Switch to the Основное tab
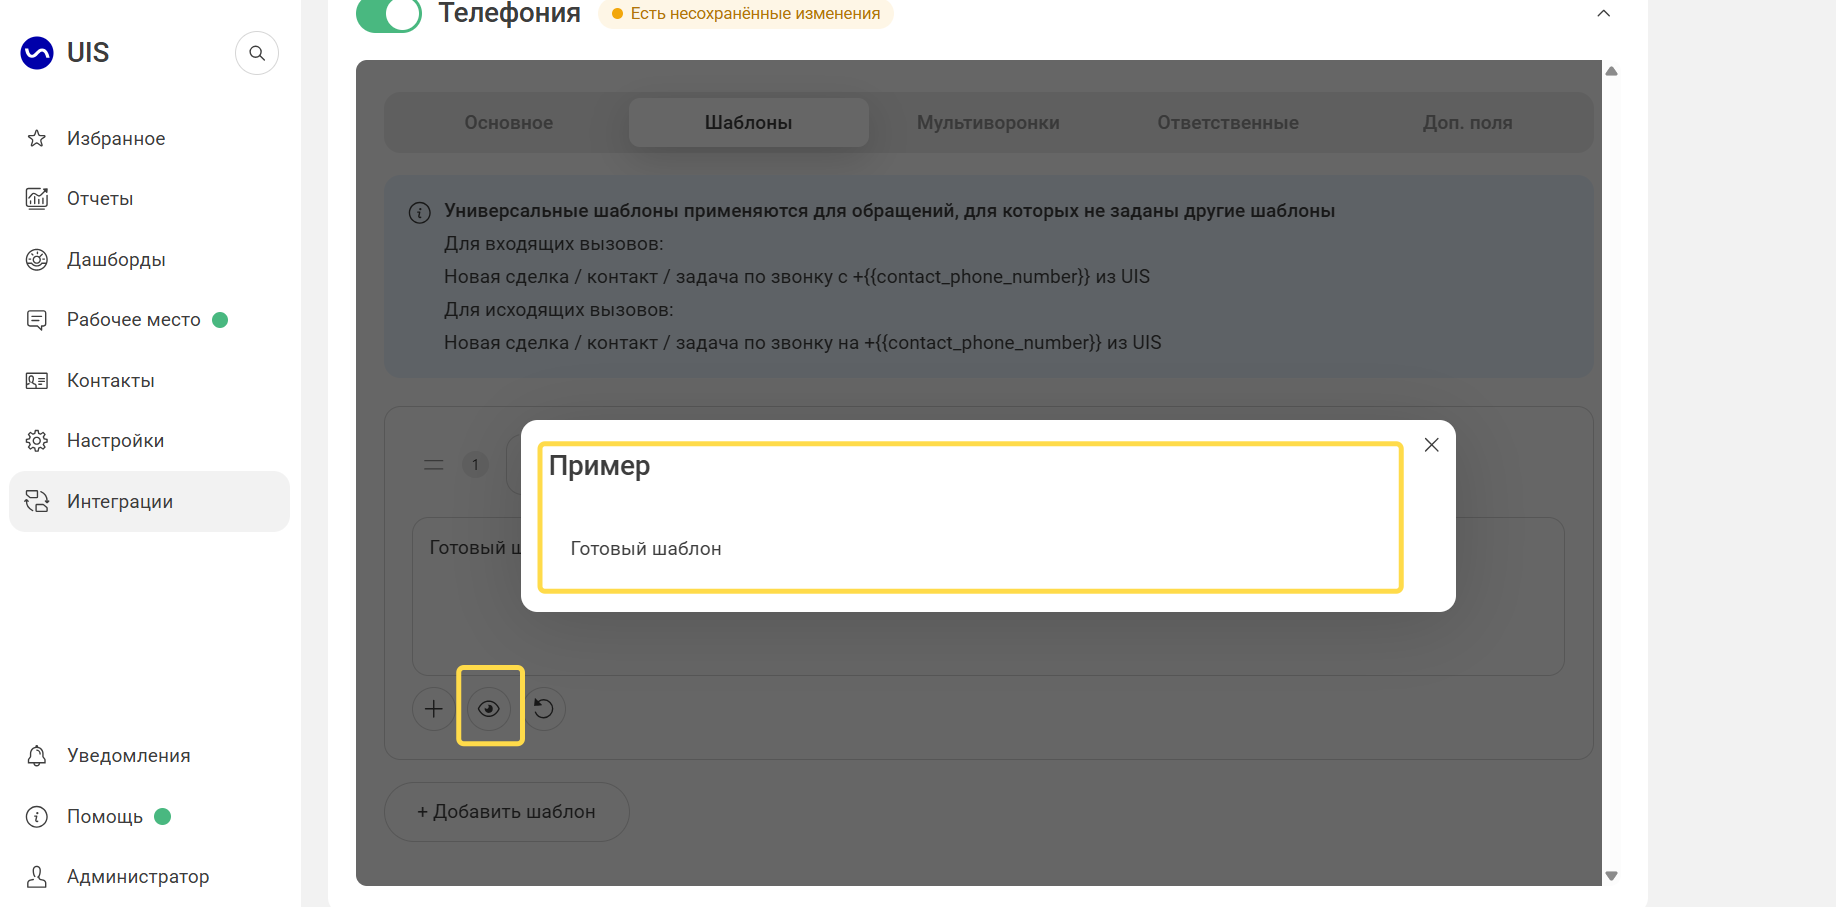Screen dimensions: 1836x907 (x=509, y=123)
